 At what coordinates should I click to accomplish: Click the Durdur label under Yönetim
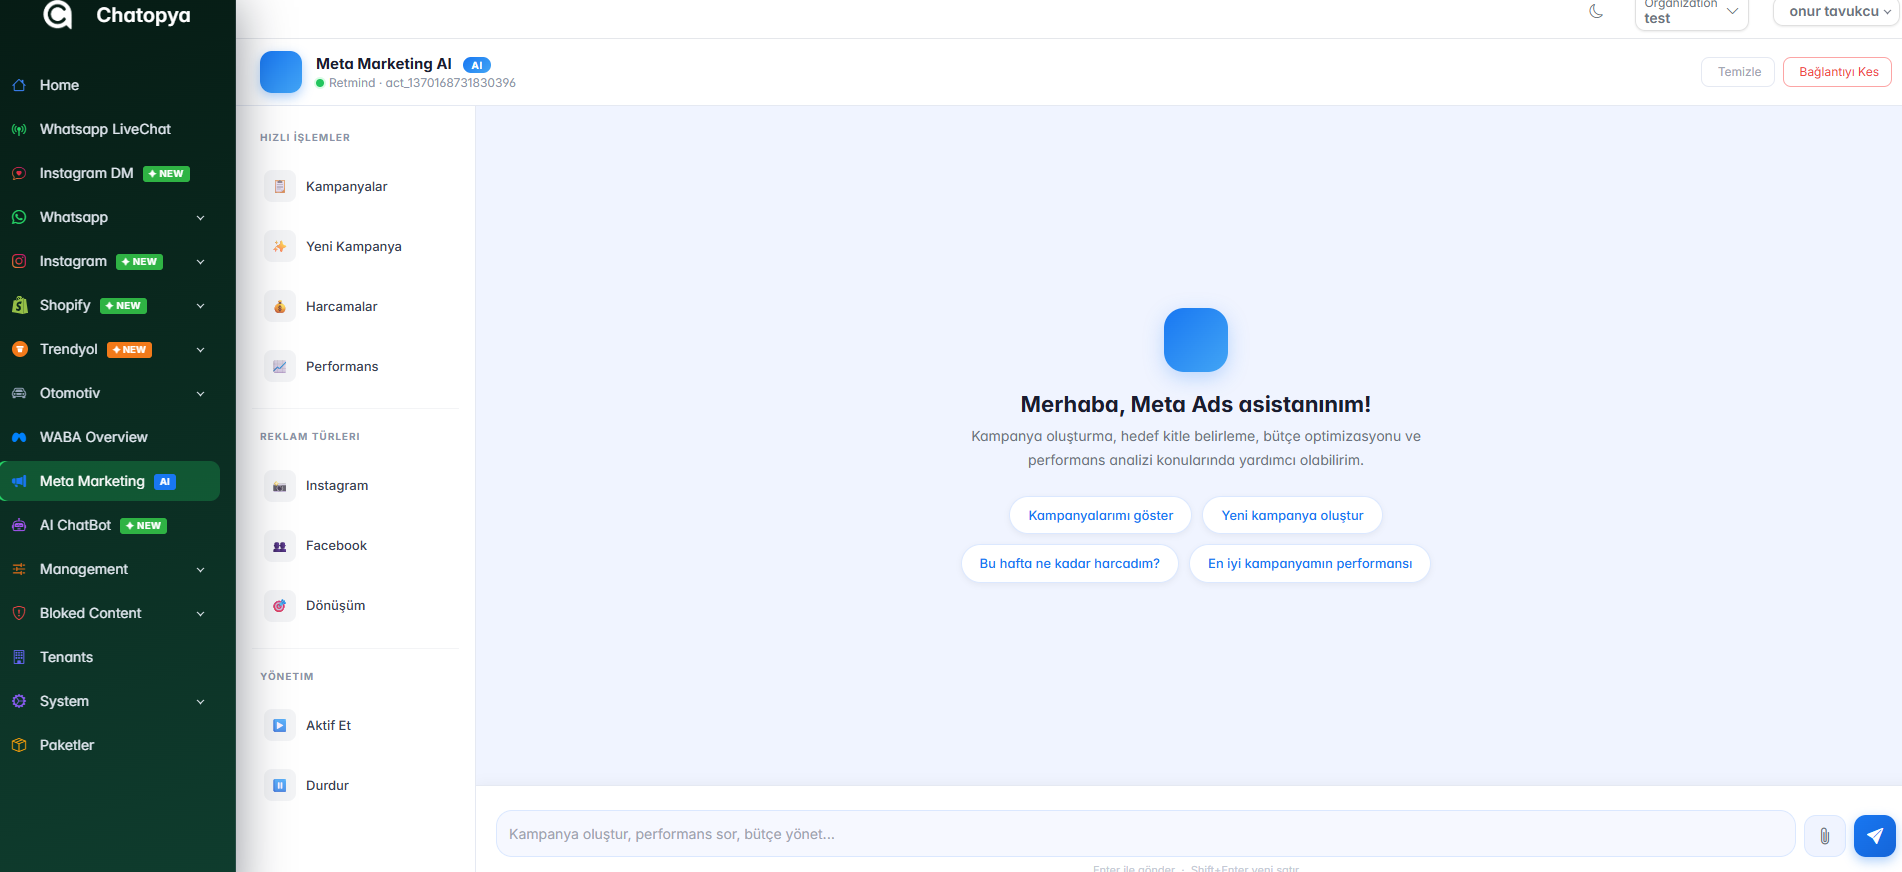327,786
